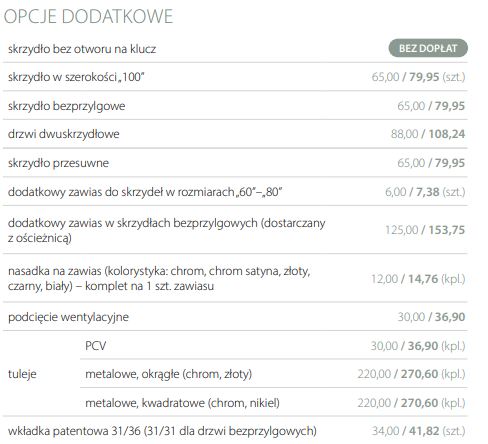Click price 88,00 / 108,24
This screenshot has width=488, height=444.
[x=428, y=134]
